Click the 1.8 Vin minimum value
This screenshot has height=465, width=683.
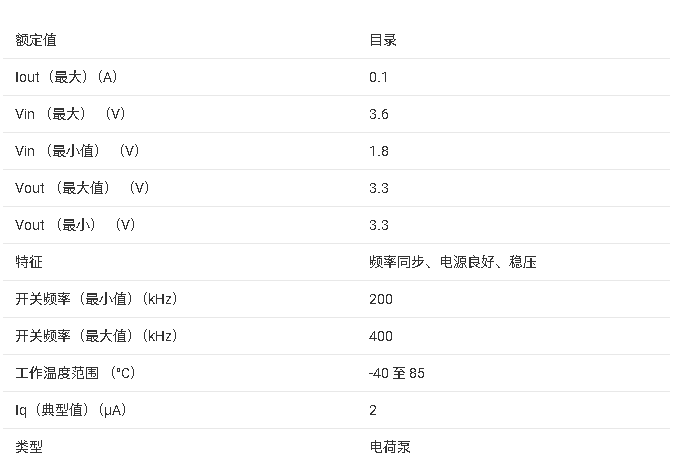pyautogui.click(x=379, y=151)
